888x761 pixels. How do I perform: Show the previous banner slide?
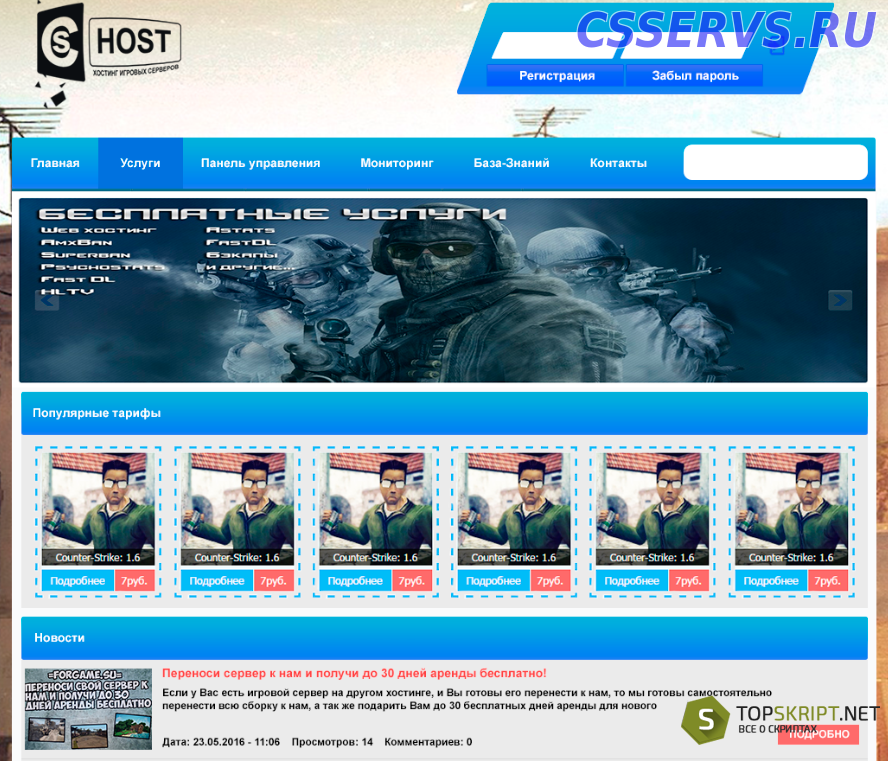47,300
